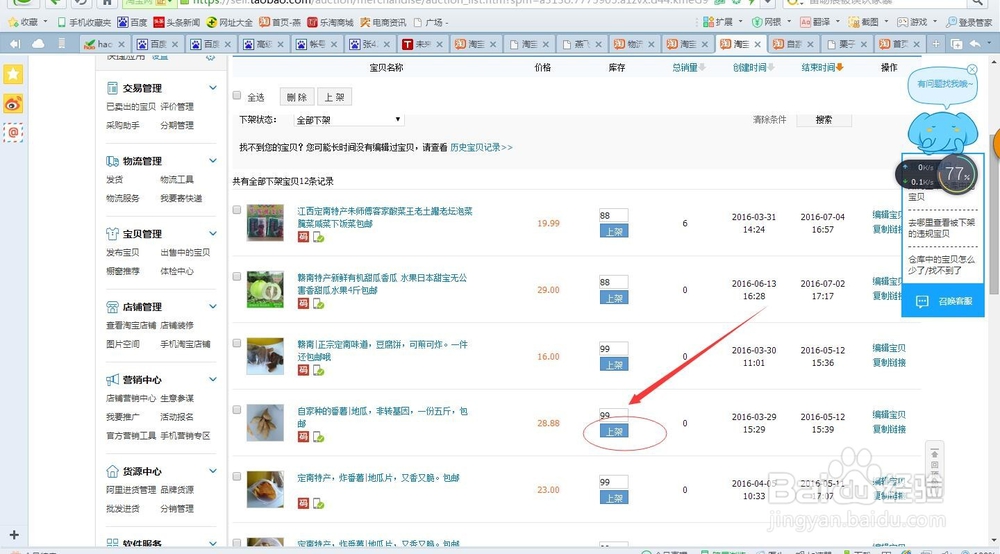Check the box for the 23.00 地瓜片 item

tap(237, 476)
